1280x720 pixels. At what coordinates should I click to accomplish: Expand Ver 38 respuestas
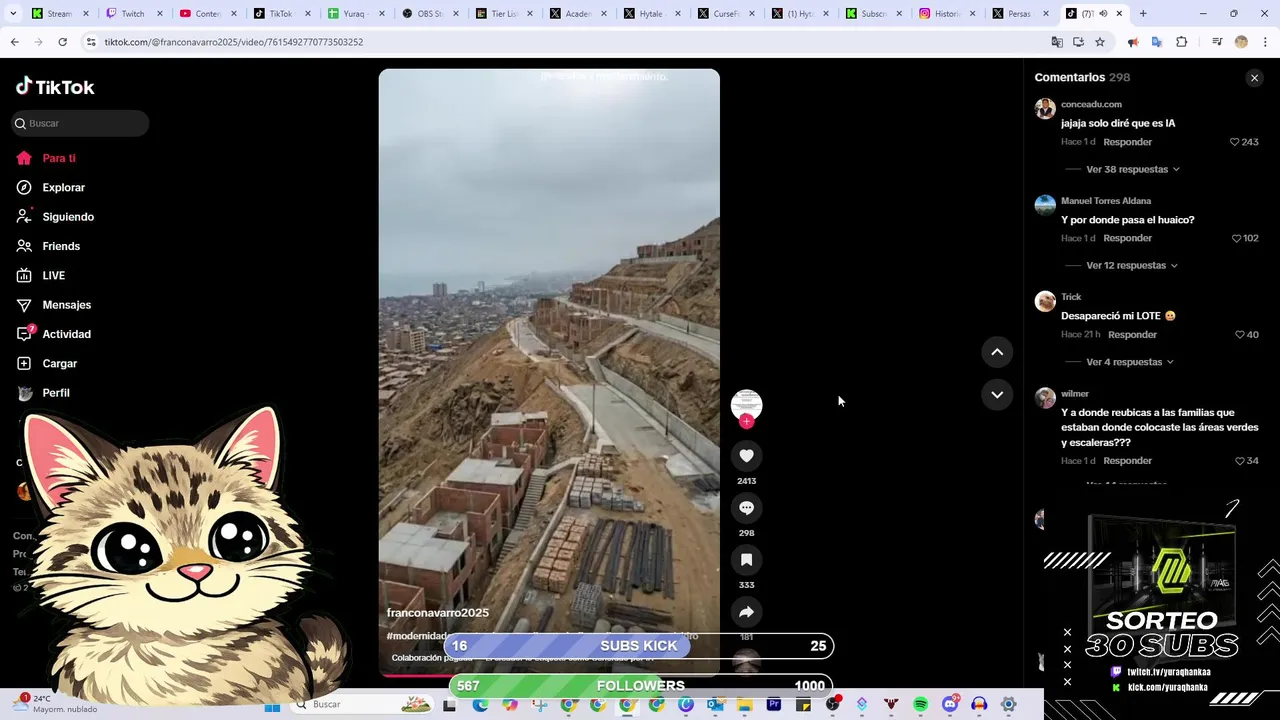point(1132,169)
